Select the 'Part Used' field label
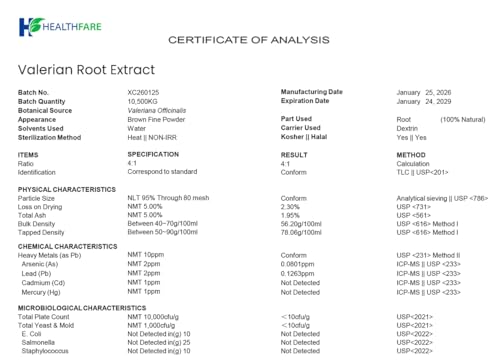The image size is (500, 361). point(296,119)
